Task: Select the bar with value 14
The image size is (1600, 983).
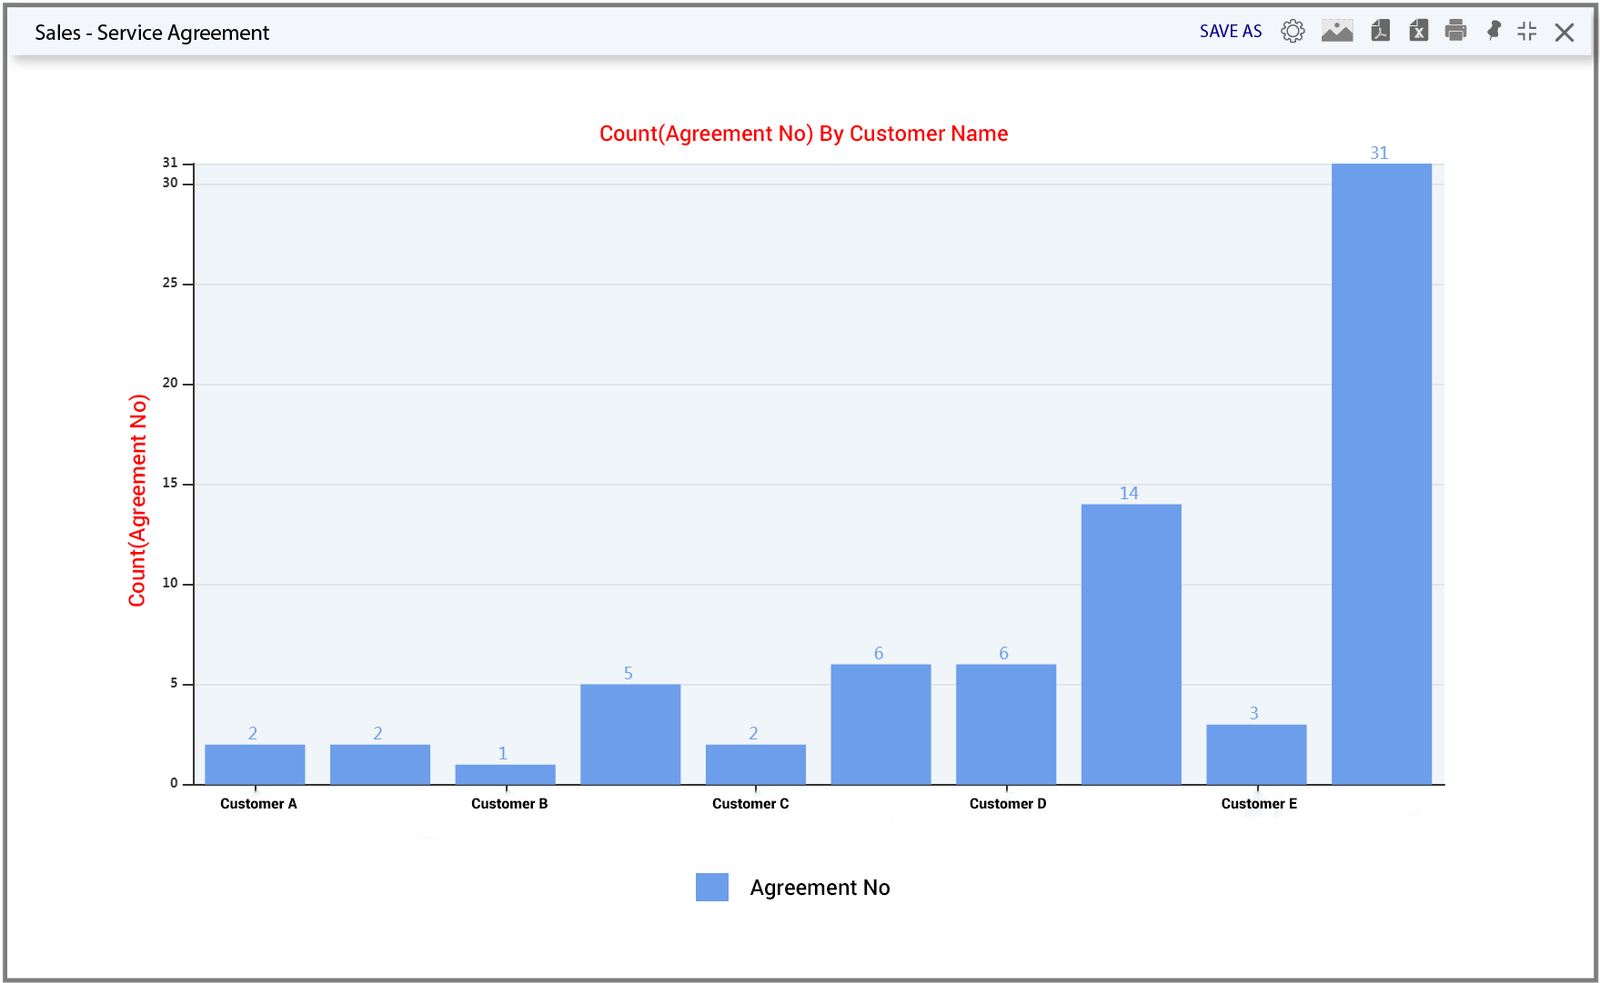Action: click(x=1131, y=644)
